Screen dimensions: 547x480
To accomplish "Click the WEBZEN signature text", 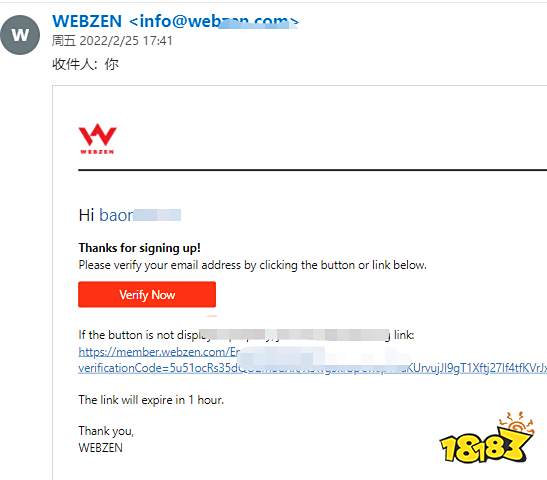I will pos(100,448).
